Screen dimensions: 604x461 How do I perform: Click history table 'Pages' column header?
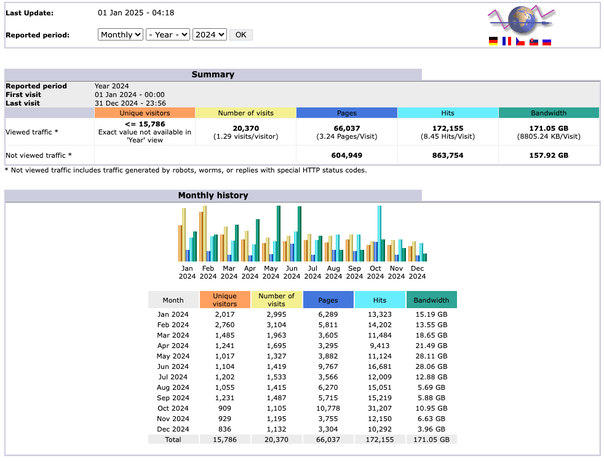click(328, 300)
